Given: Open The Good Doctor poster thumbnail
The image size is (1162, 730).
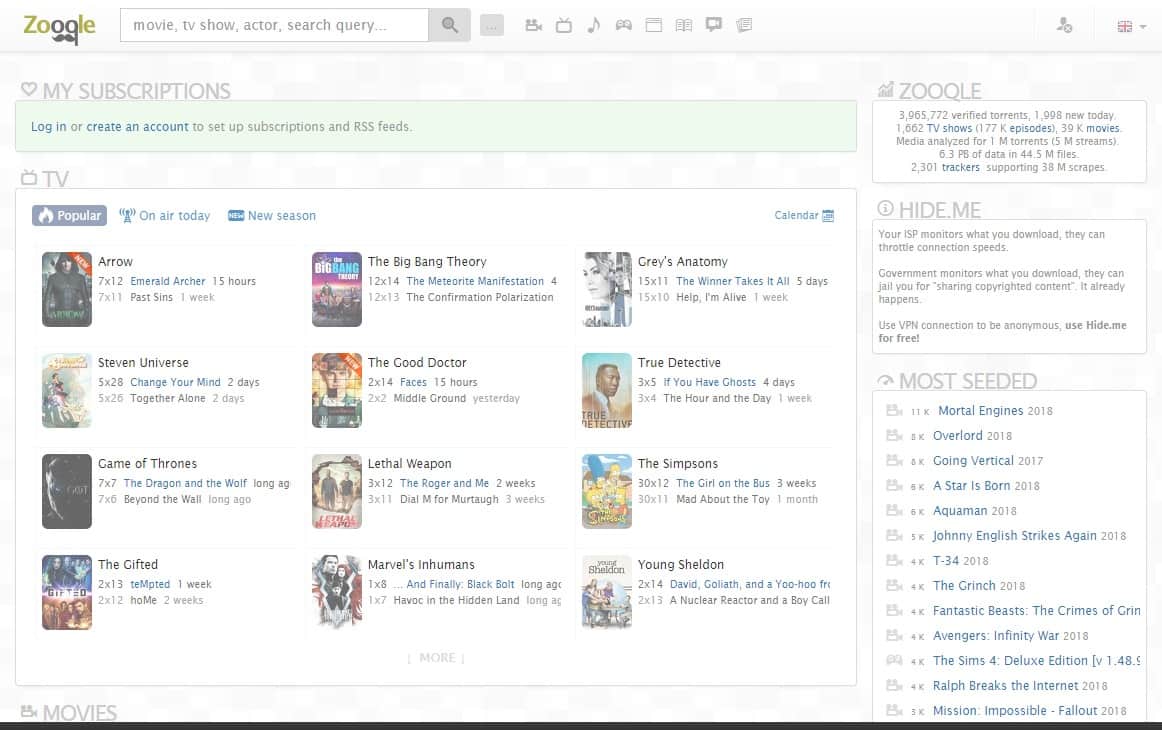Looking at the screenshot, I should pos(336,391).
